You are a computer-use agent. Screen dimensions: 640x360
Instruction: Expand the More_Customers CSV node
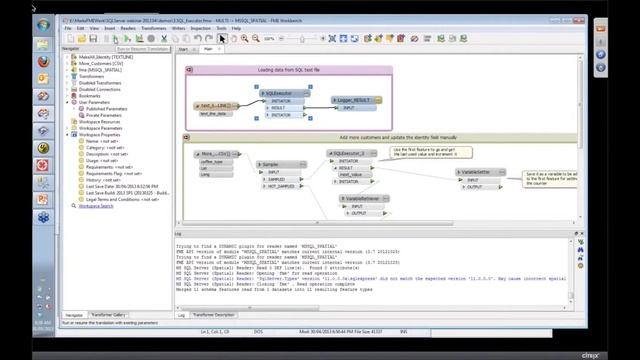(67, 64)
